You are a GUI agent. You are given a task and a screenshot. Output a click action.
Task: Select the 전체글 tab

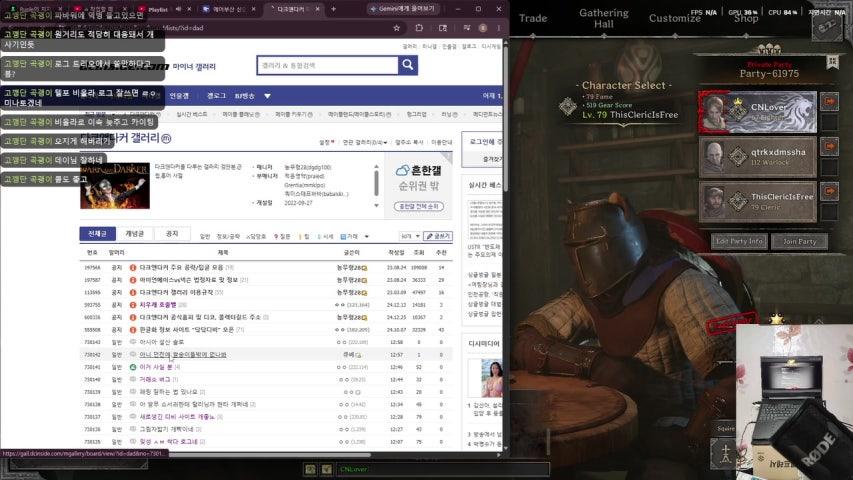click(x=97, y=233)
